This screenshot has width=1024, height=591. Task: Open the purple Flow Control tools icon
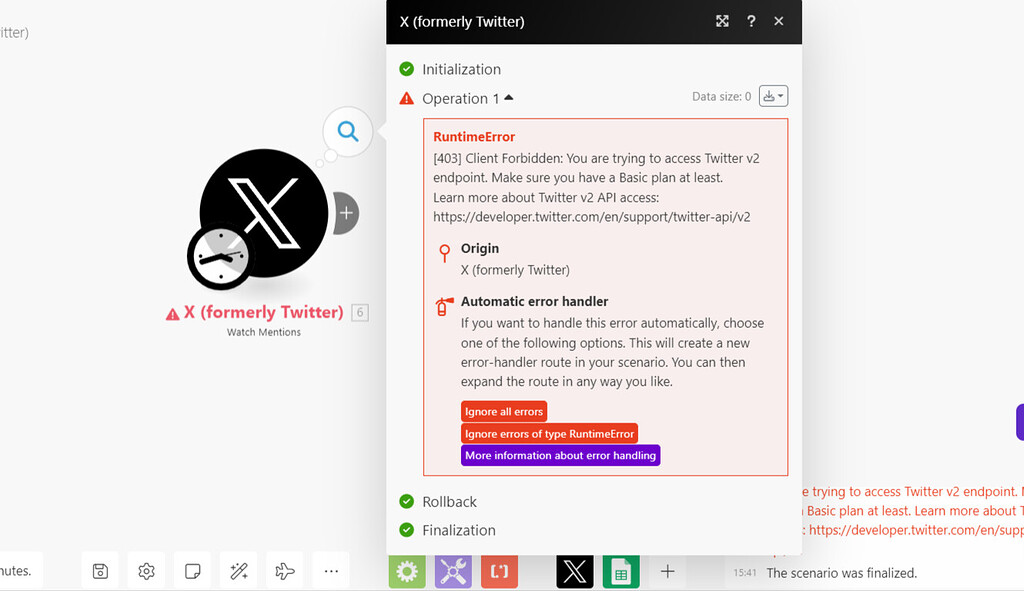tap(453, 571)
